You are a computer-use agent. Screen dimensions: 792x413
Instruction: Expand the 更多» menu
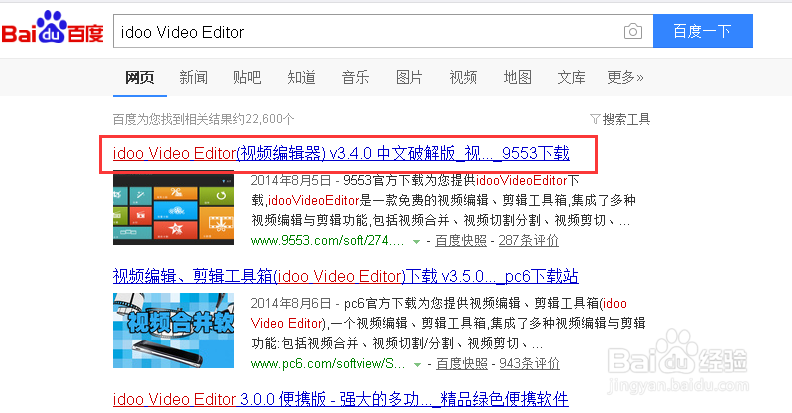[625, 77]
